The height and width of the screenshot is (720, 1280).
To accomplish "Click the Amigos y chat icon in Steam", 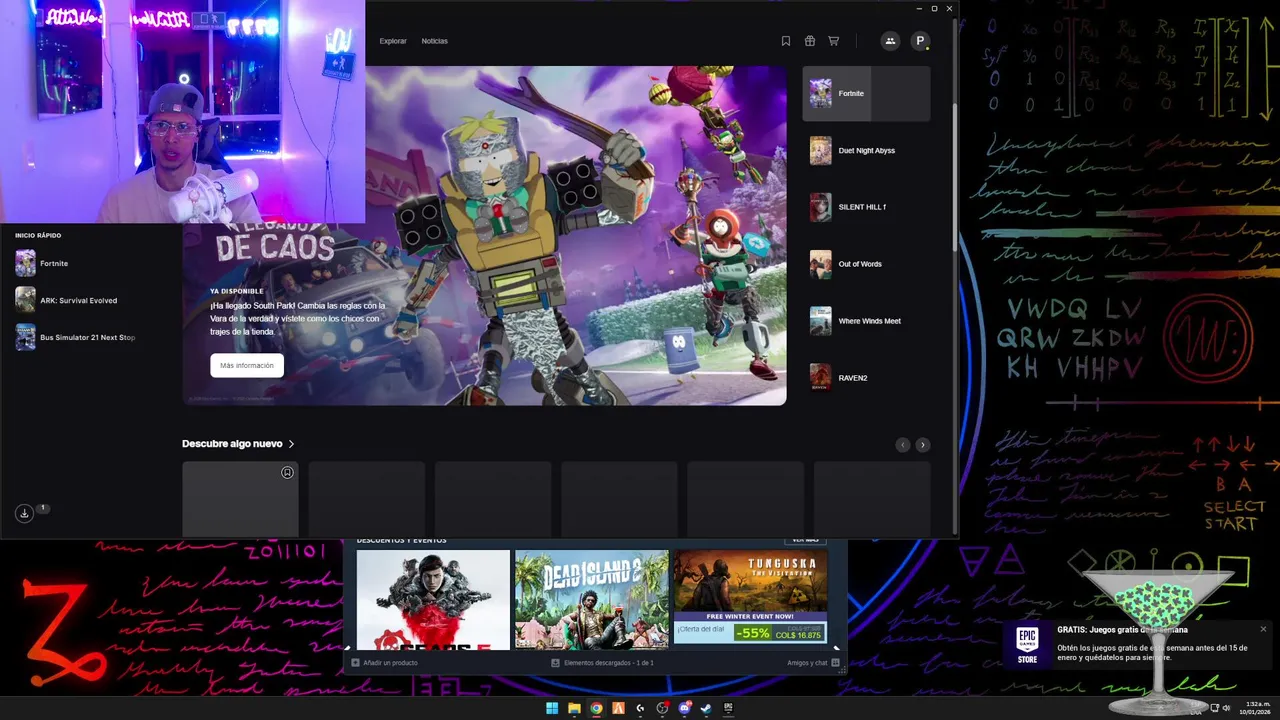I will tap(836, 663).
